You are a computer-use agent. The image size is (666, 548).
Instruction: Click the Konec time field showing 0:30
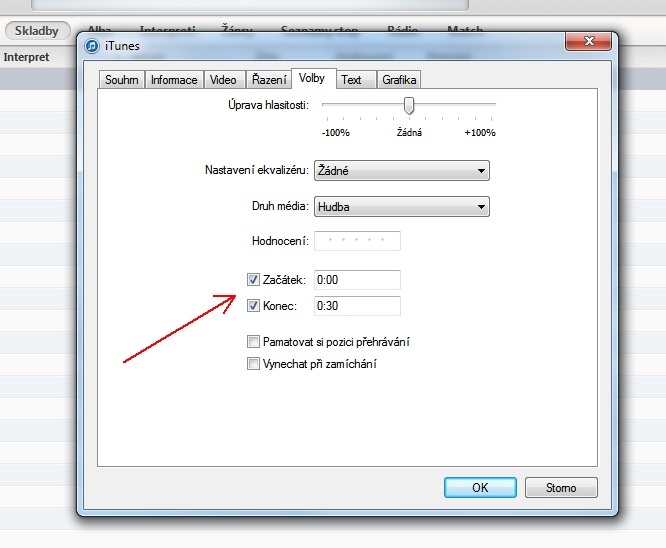click(357, 306)
